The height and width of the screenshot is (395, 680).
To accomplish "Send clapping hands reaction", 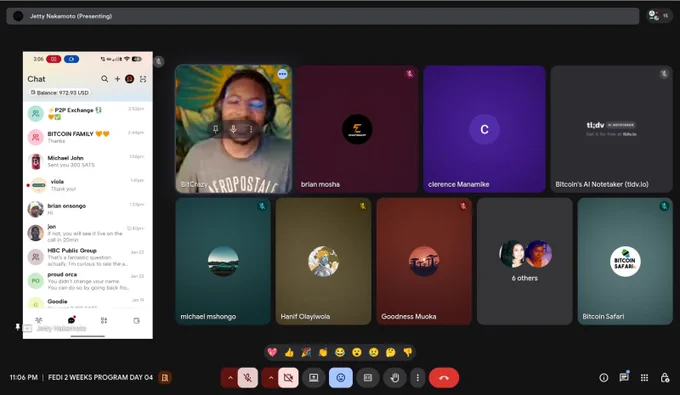I will (323, 352).
